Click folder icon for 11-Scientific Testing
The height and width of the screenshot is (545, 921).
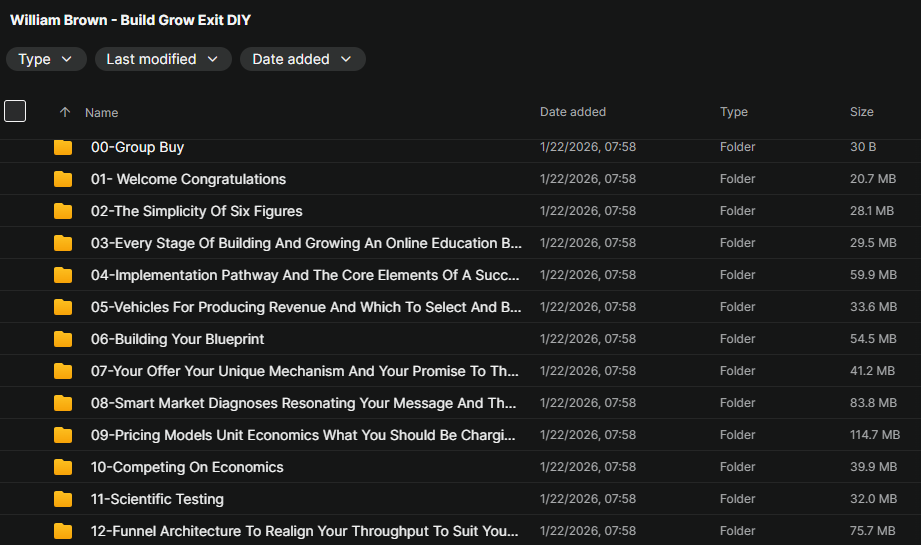[x=63, y=500]
